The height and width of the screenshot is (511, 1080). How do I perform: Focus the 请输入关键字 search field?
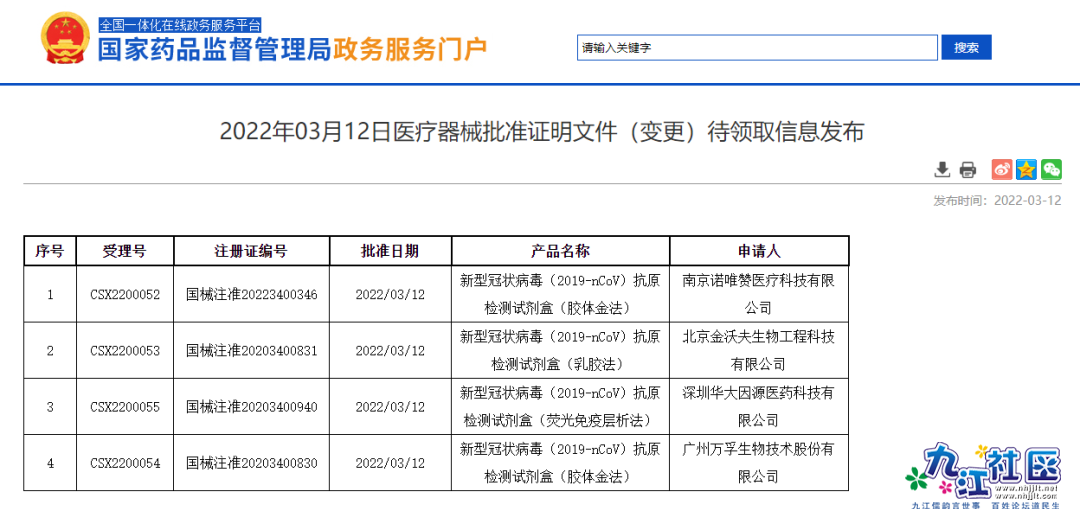757,48
